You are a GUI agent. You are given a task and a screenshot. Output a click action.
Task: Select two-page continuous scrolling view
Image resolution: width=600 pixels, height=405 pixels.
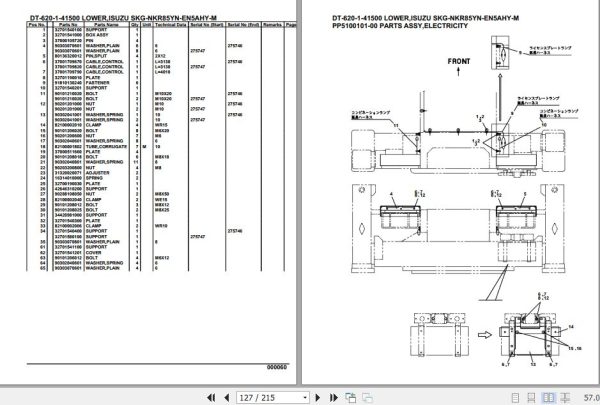(565, 398)
